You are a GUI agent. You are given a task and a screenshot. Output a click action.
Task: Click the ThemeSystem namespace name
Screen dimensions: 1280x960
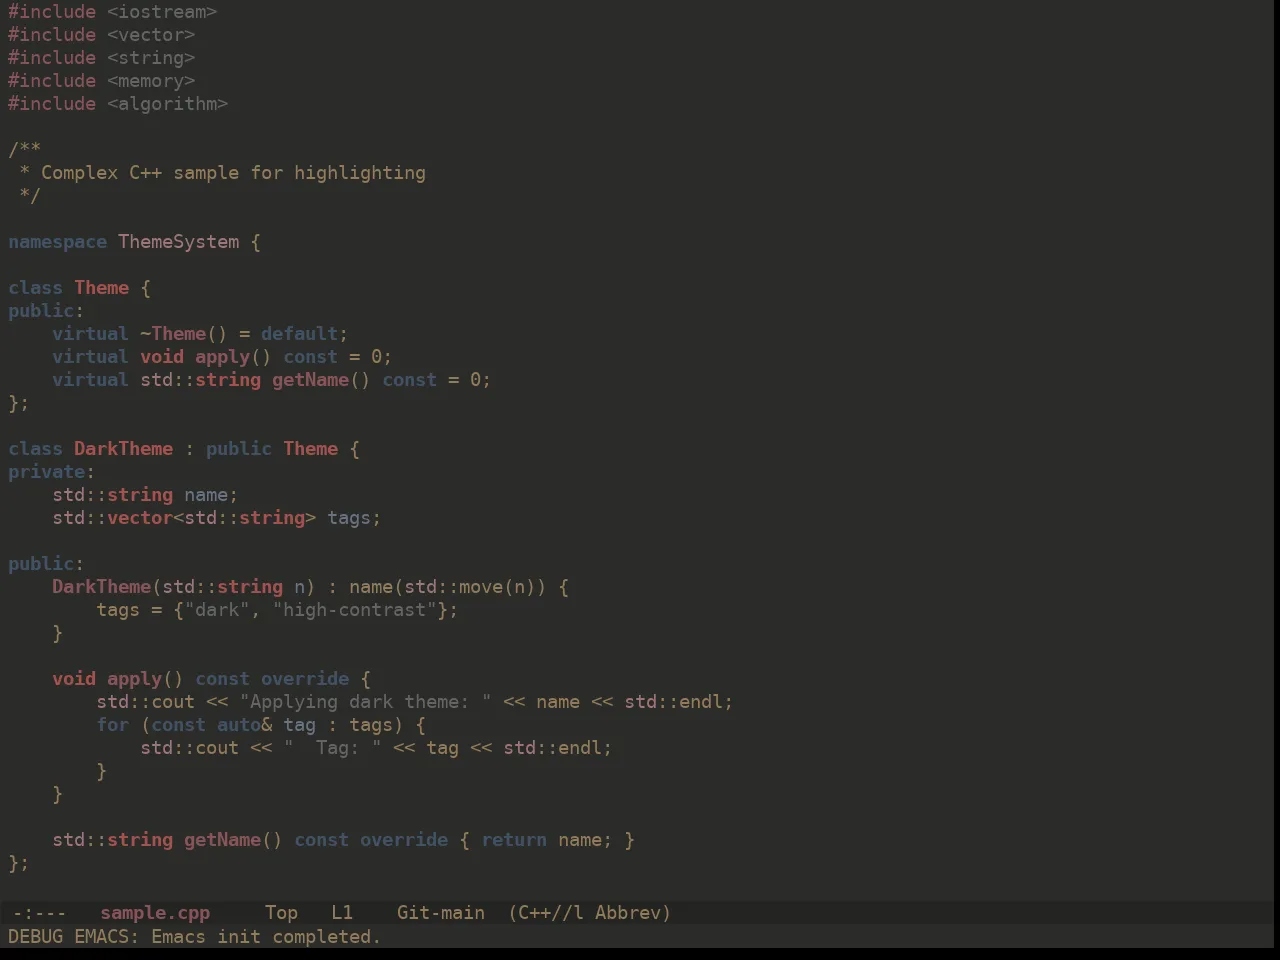point(179,242)
